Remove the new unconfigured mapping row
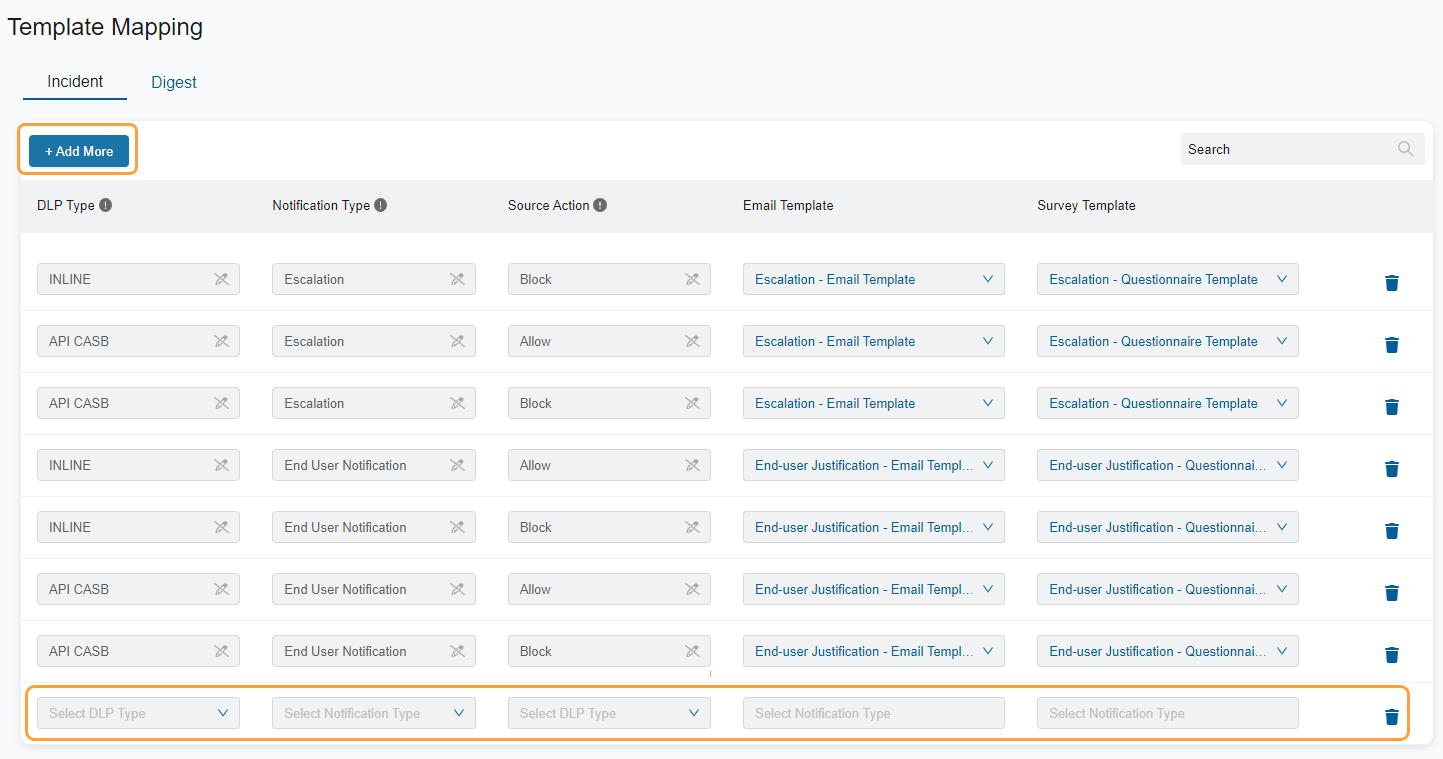The height and width of the screenshot is (759, 1443). click(x=1391, y=716)
